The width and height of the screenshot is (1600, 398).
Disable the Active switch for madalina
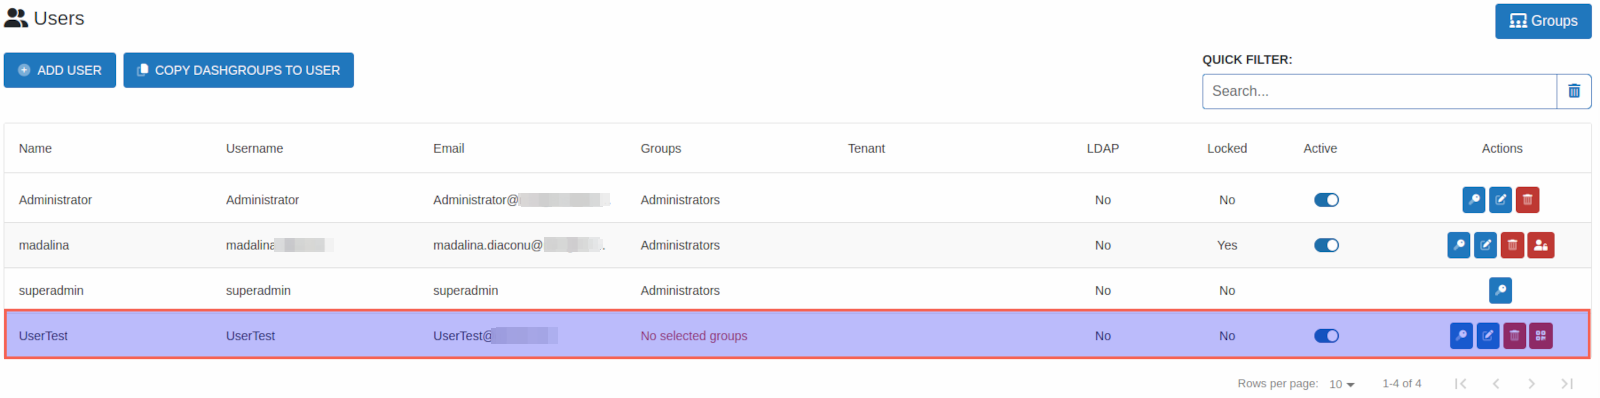(x=1326, y=245)
